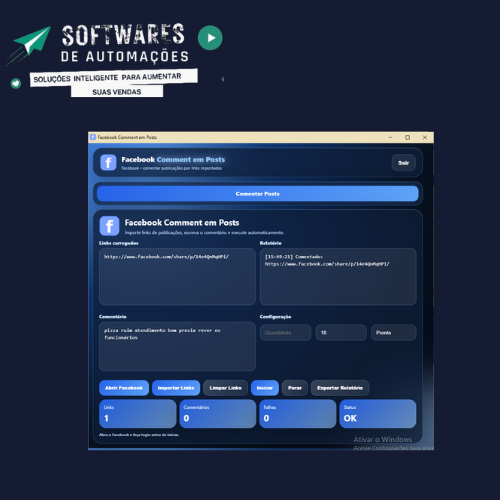Click the Sair button
Image resolution: width=500 pixels, height=500 pixels.
403,163
